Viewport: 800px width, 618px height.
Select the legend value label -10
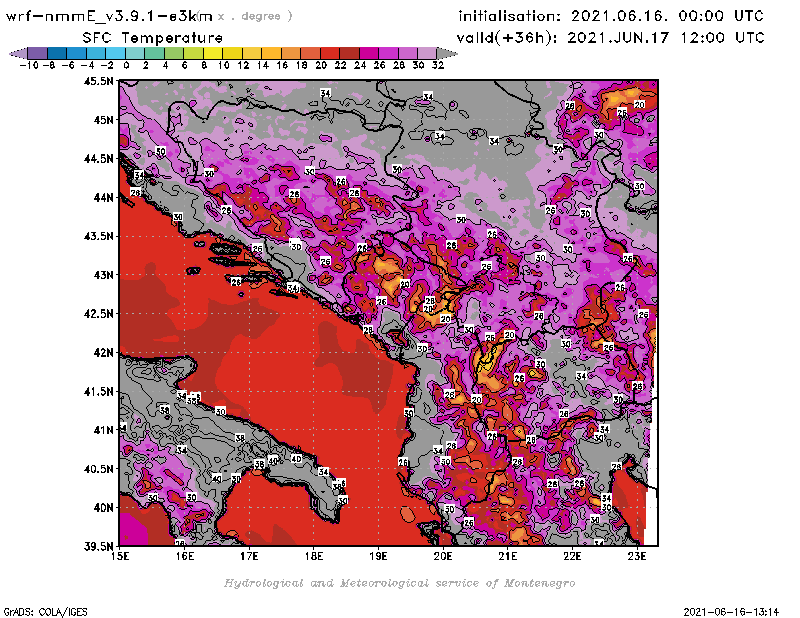coord(29,65)
